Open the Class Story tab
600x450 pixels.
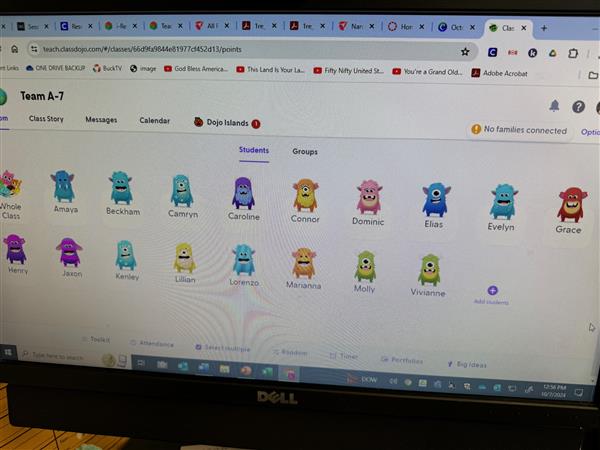click(46, 119)
